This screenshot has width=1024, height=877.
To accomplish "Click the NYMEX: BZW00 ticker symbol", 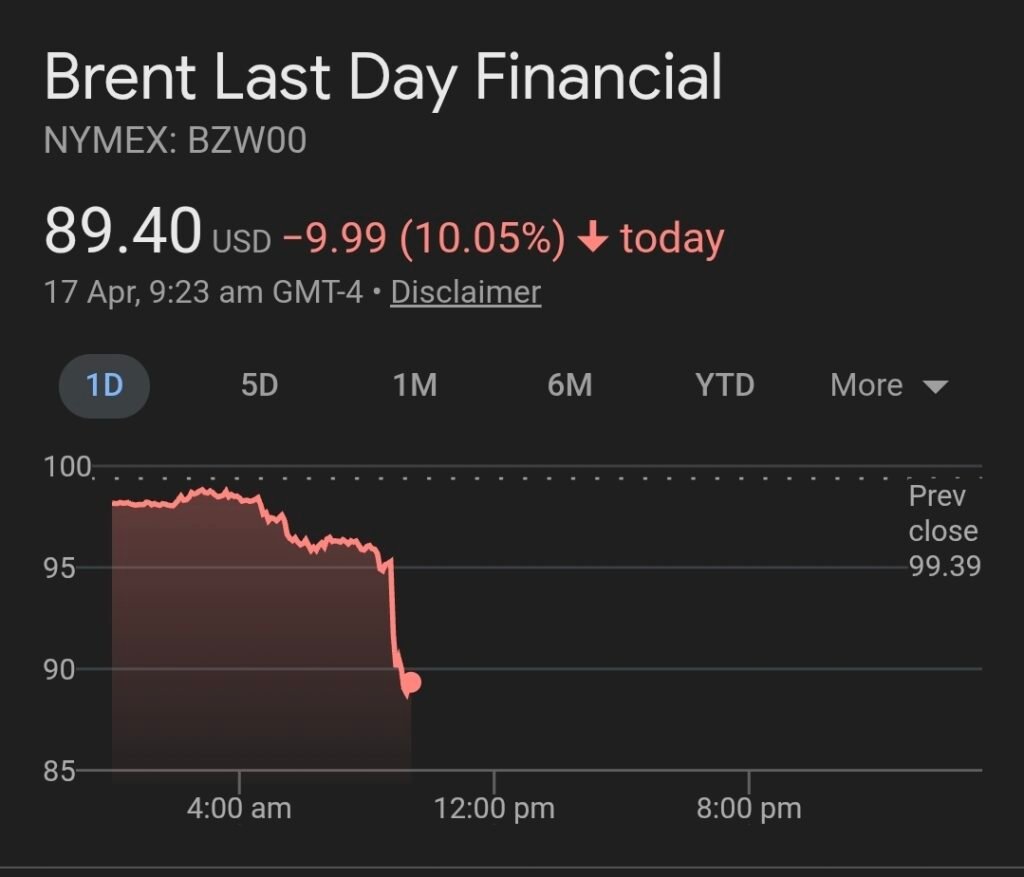I will pos(175,141).
